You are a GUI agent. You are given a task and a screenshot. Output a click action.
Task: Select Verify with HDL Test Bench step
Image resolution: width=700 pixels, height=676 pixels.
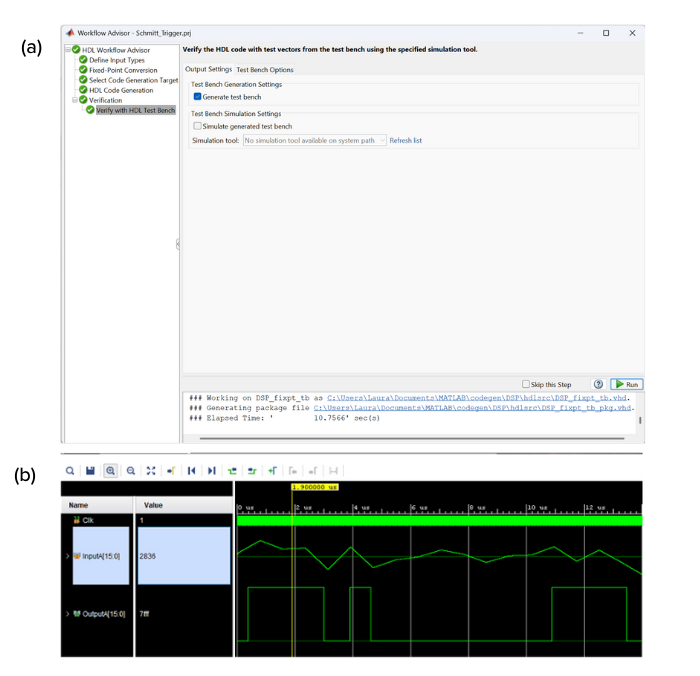[136, 110]
